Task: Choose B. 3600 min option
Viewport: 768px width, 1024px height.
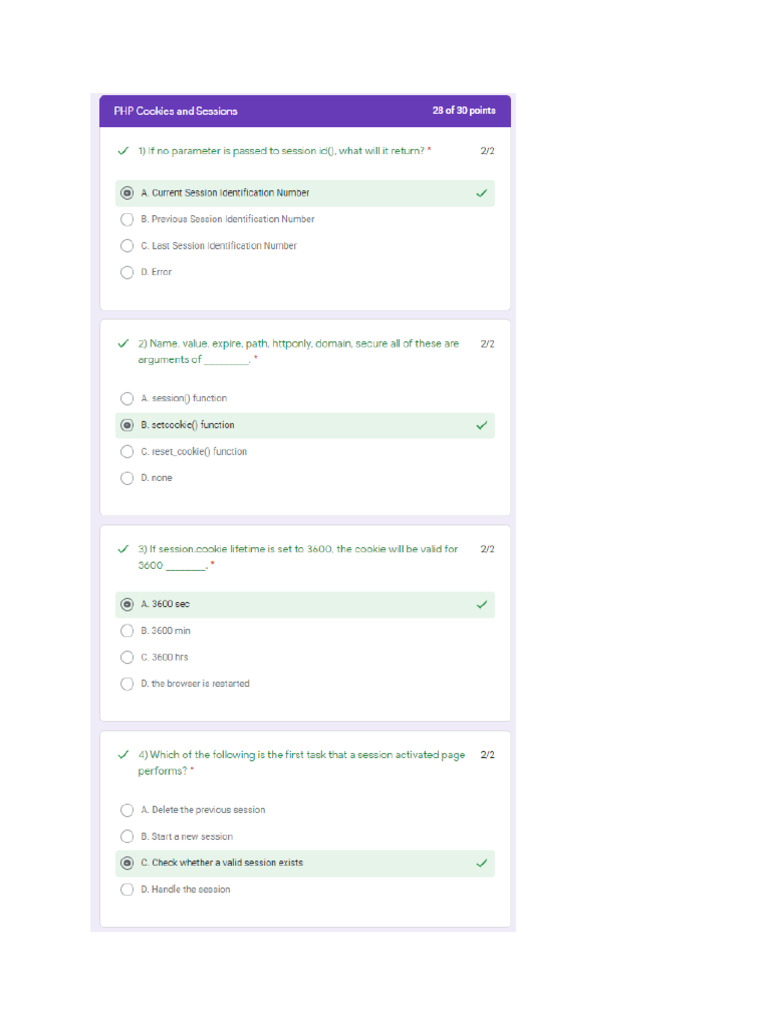Action: coord(127,631)
